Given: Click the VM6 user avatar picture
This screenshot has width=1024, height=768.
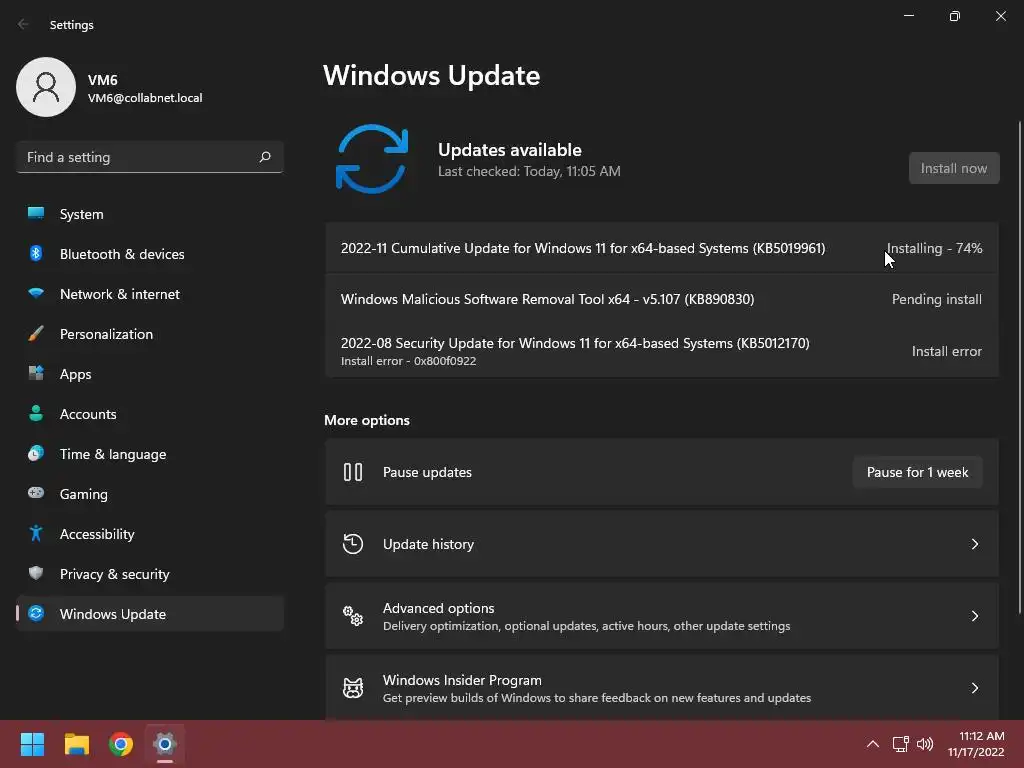Looking at the screenshot, I should point(46,87).
